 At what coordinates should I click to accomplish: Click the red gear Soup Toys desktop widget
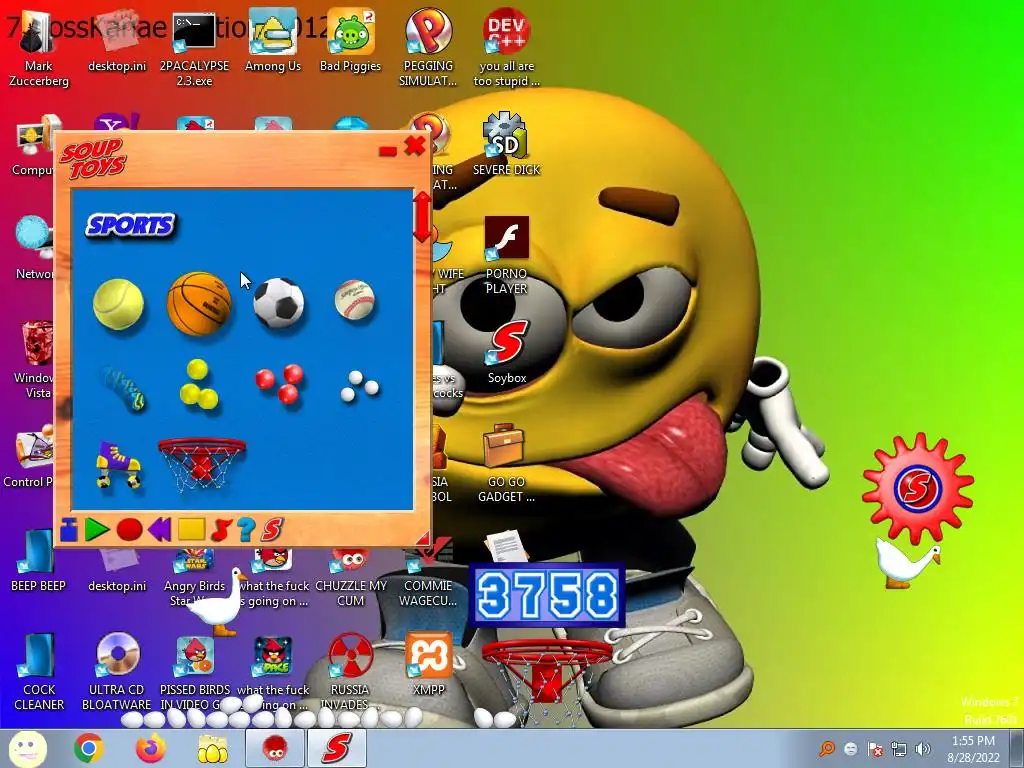tap(918, 487)
